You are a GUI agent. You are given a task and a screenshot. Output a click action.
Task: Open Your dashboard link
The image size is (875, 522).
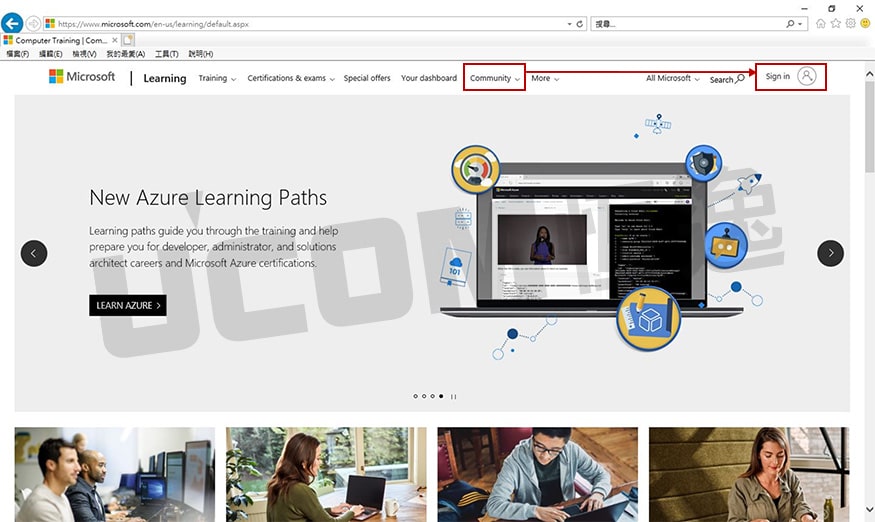[429, 78]
